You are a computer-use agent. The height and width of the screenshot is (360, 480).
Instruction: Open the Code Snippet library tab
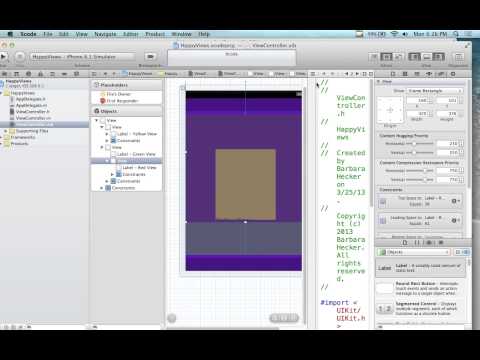[x=417, y=243]
